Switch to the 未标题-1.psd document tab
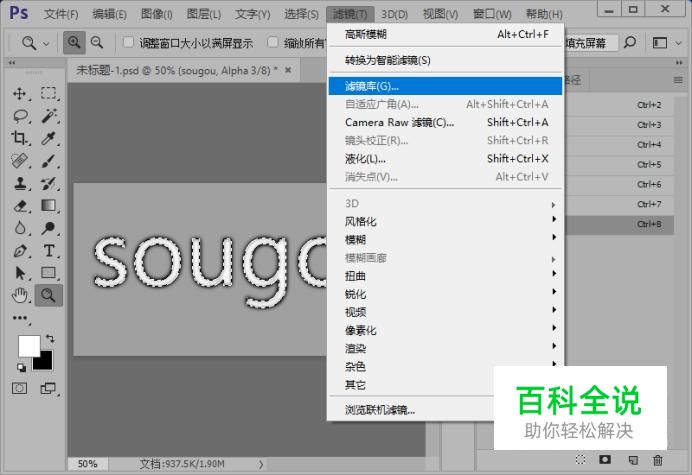The width and height of the screenshot is (692, 475). [177, 70]
